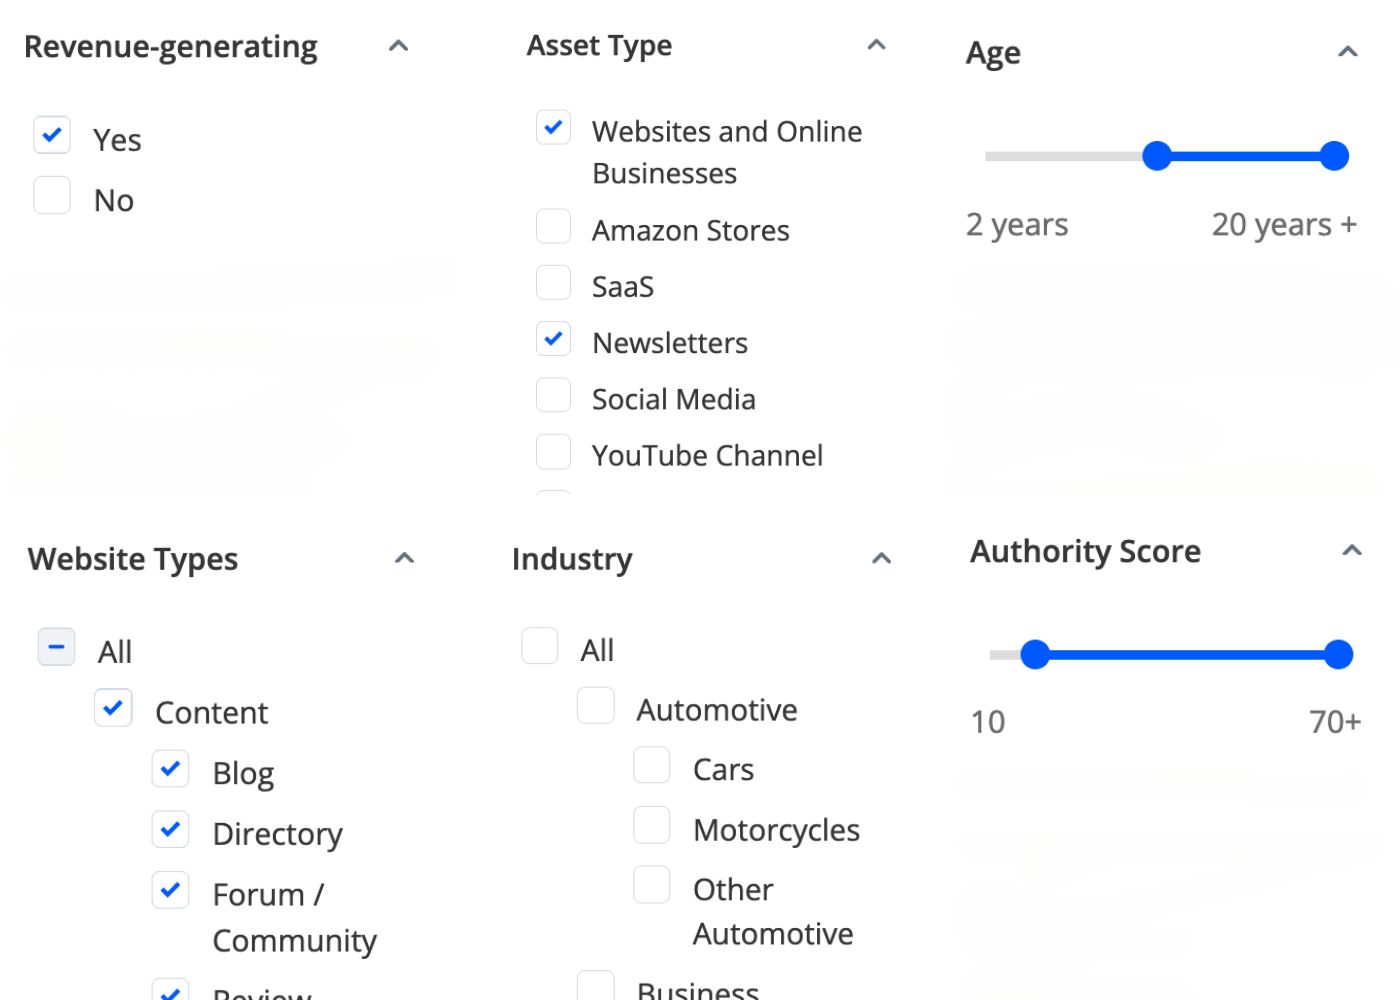This screenshot has height=1000, width=1400.
Task: Enable the Amazon Stores filter
Action: pos(553,226)
